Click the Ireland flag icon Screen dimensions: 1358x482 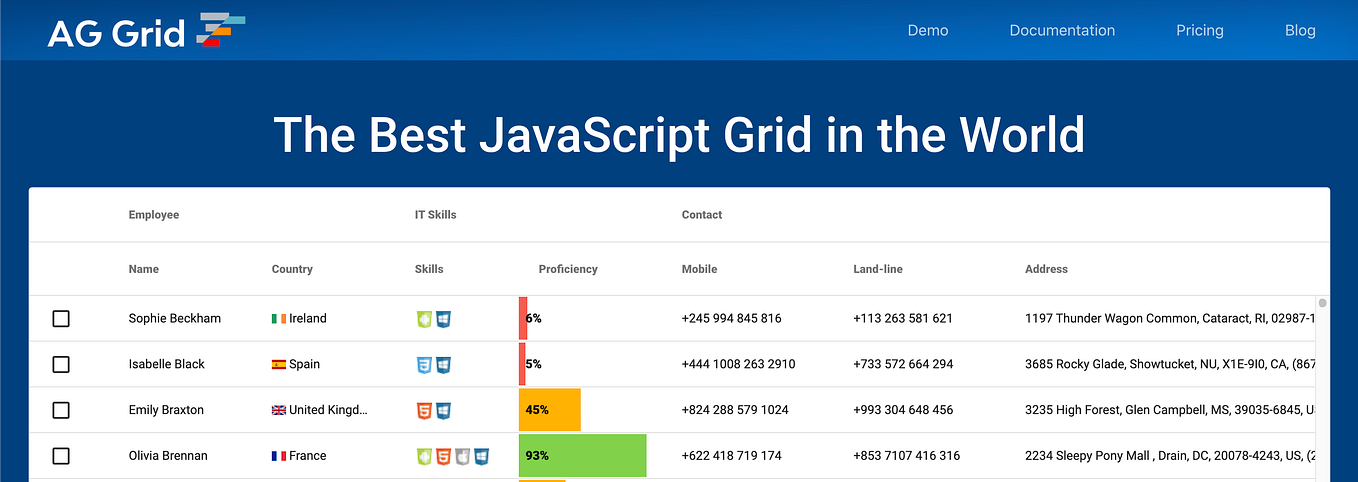tap(279, 318)
